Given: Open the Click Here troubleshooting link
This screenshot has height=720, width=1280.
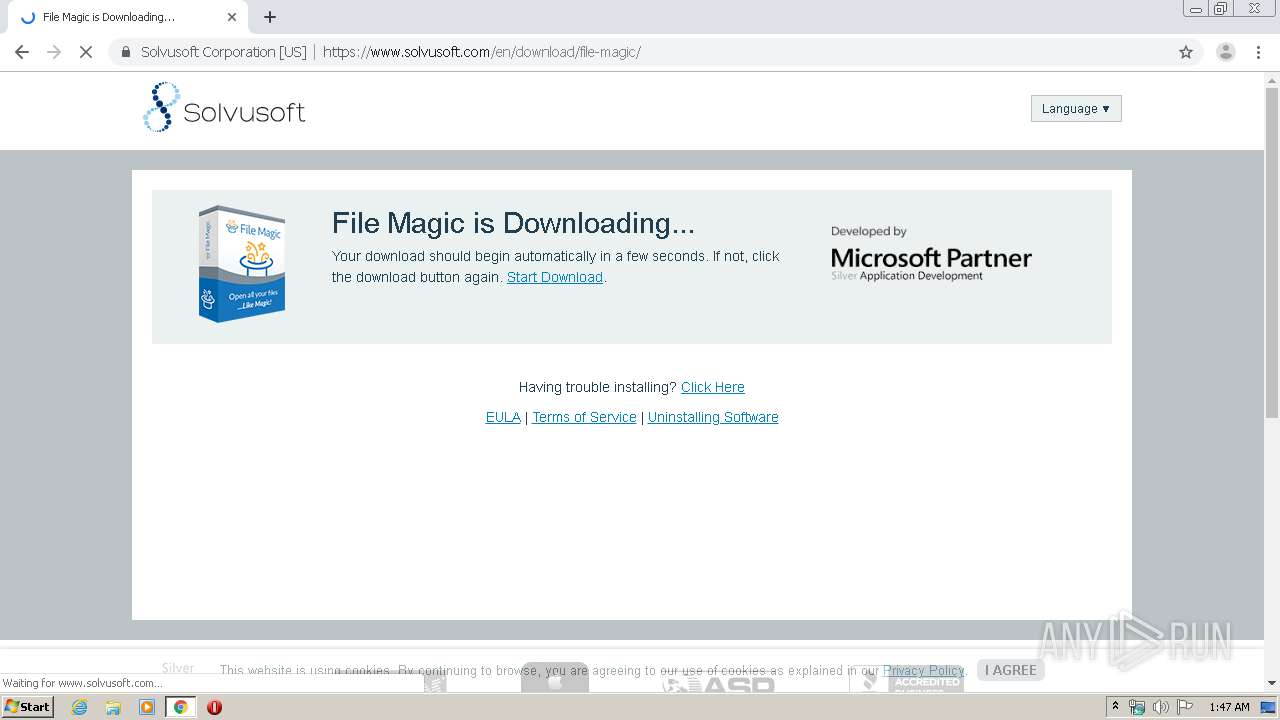Looking at the screenshot, I should coord(713,387).
